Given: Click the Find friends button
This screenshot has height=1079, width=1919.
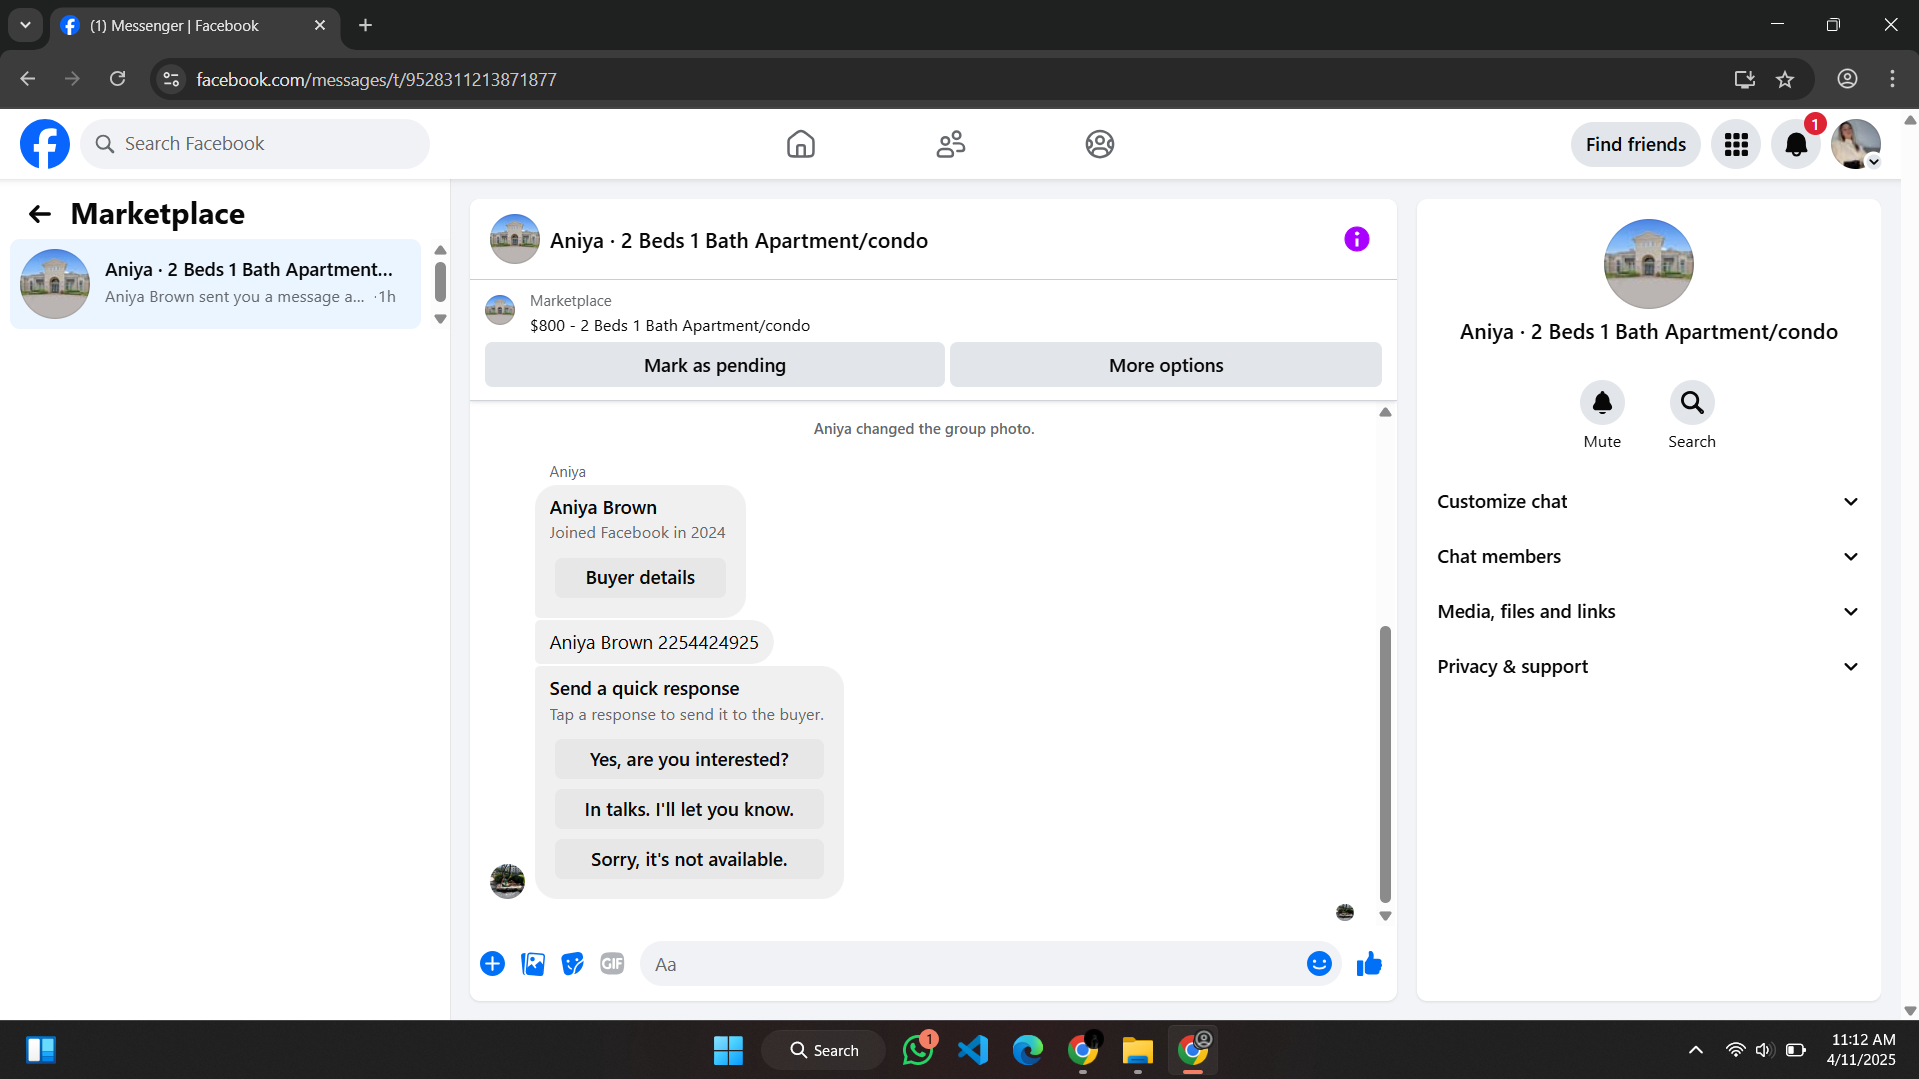Looking at the screenshot, I should pos(1635,145).
